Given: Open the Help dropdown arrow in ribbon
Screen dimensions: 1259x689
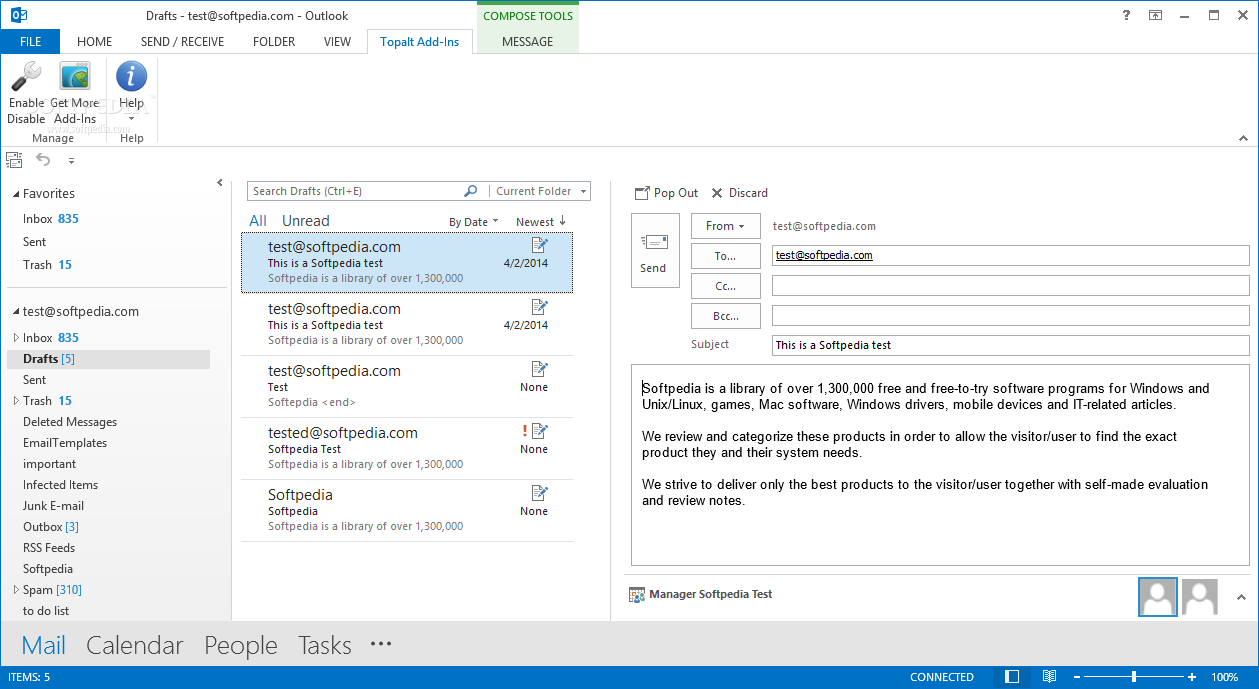Looking at the screenshot, I should tap(131, 119).
